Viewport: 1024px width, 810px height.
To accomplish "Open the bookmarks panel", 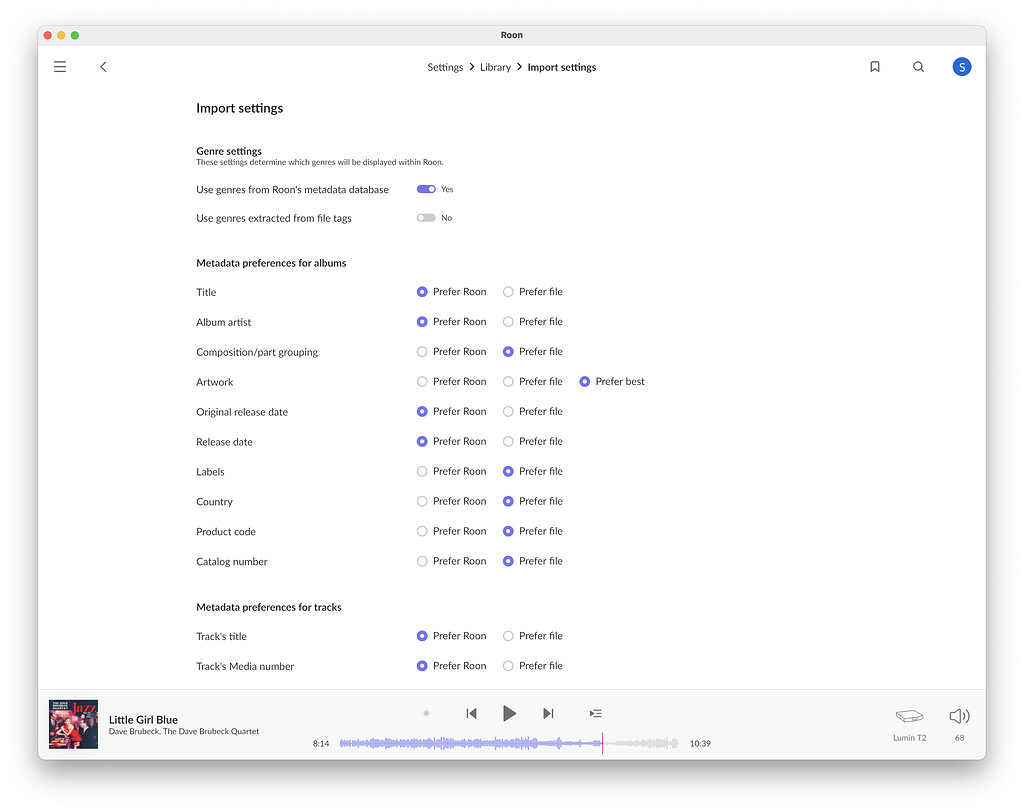I will coord(874,66).
